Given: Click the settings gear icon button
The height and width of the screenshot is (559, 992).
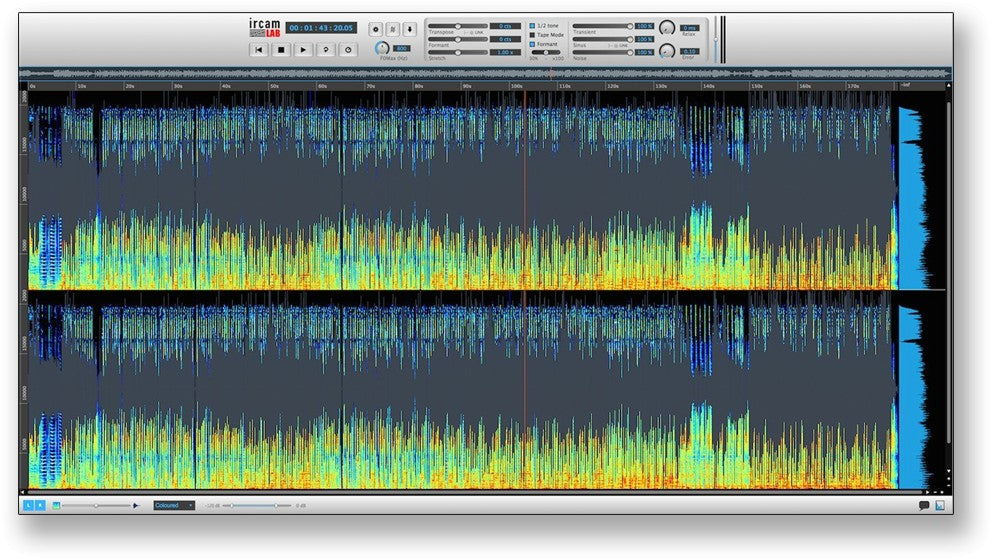Looking at the screenshot, I should coord(376,29).
